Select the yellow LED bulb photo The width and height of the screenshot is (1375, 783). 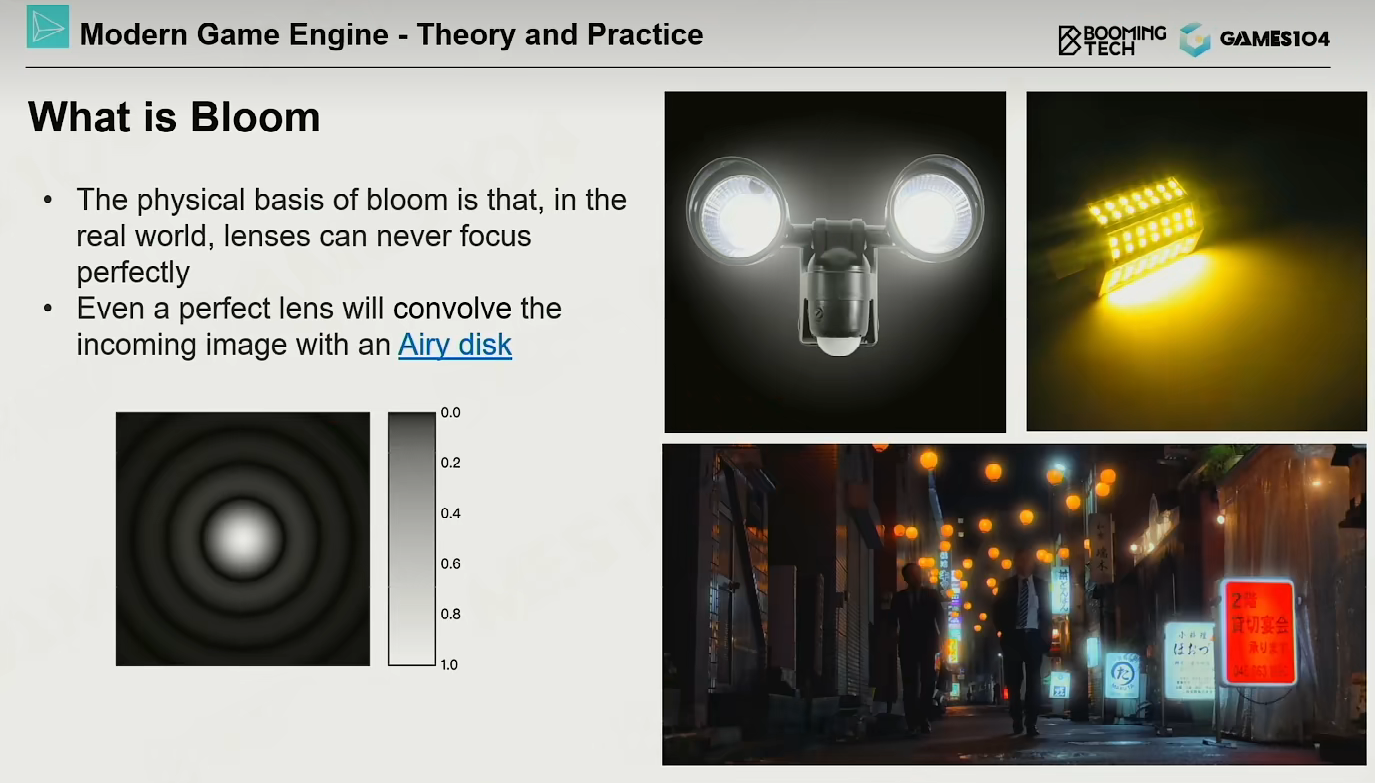(x=1196, y=261)
